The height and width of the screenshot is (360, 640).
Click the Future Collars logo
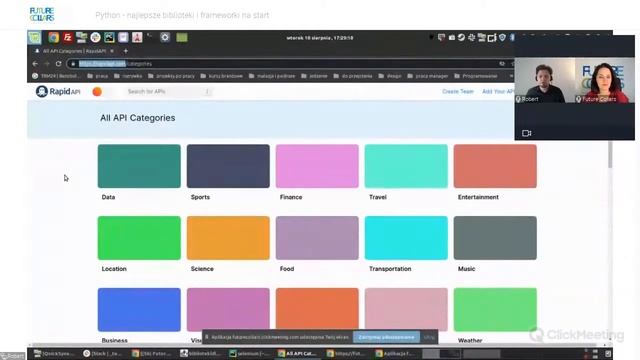pos(42,15)
